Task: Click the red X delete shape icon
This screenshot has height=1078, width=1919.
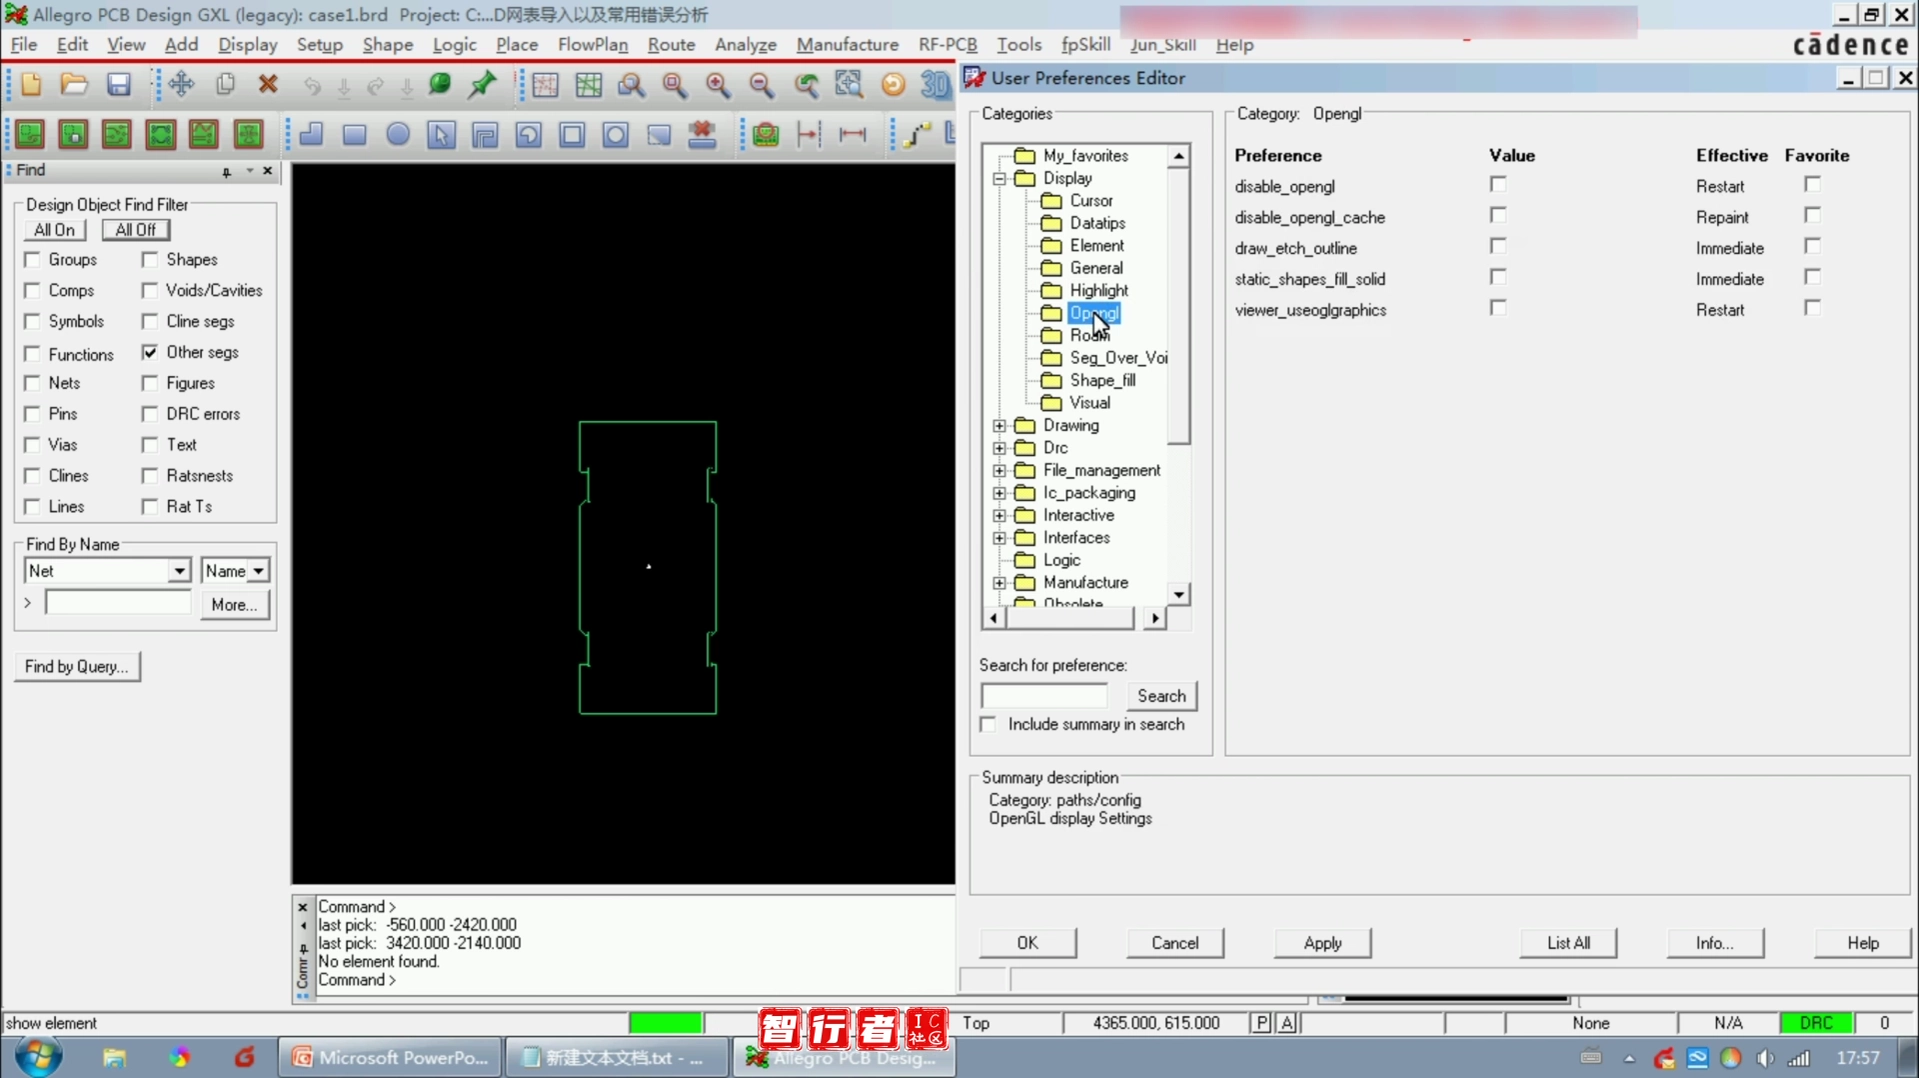Action: coord(702,135)
